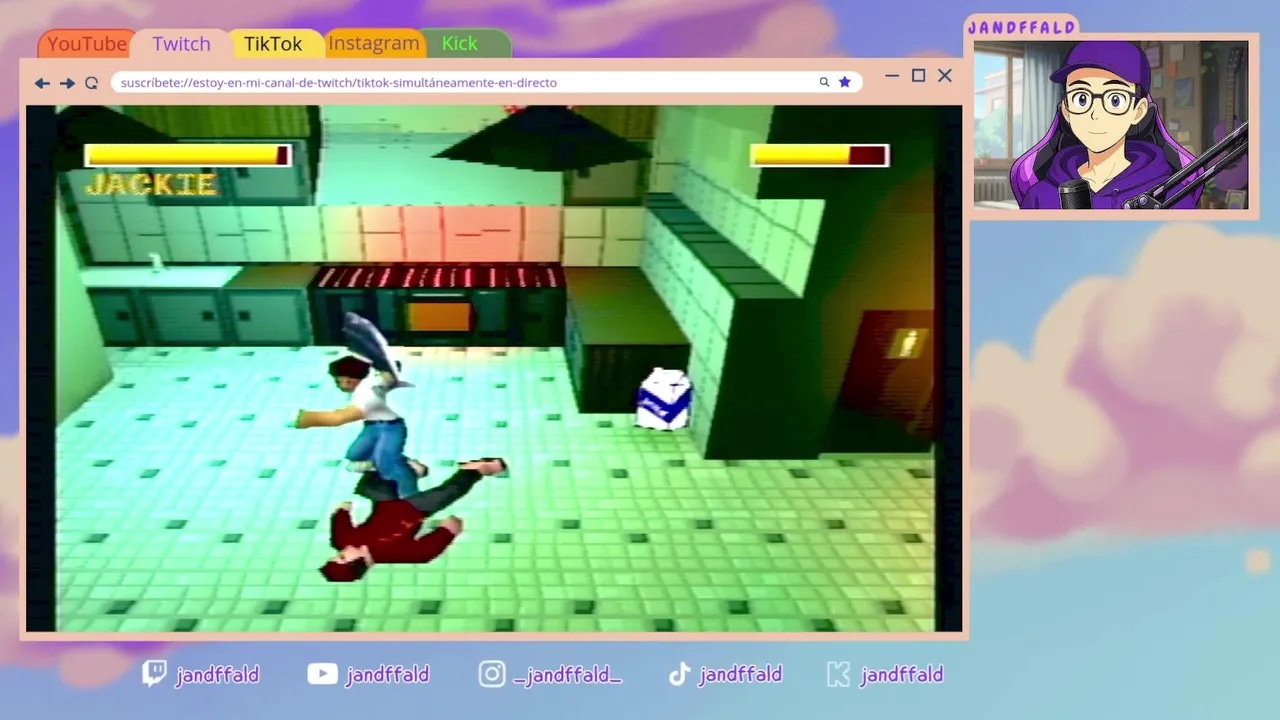Click the JANDFFALD title above the webcam

(1022, 28)
